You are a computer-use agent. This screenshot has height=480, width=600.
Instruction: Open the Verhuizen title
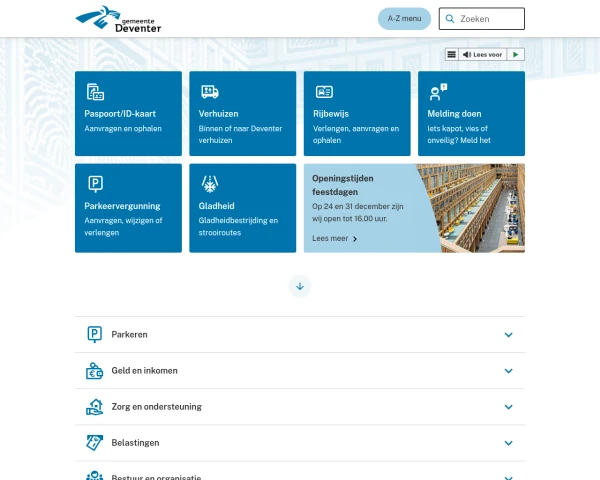218,114
